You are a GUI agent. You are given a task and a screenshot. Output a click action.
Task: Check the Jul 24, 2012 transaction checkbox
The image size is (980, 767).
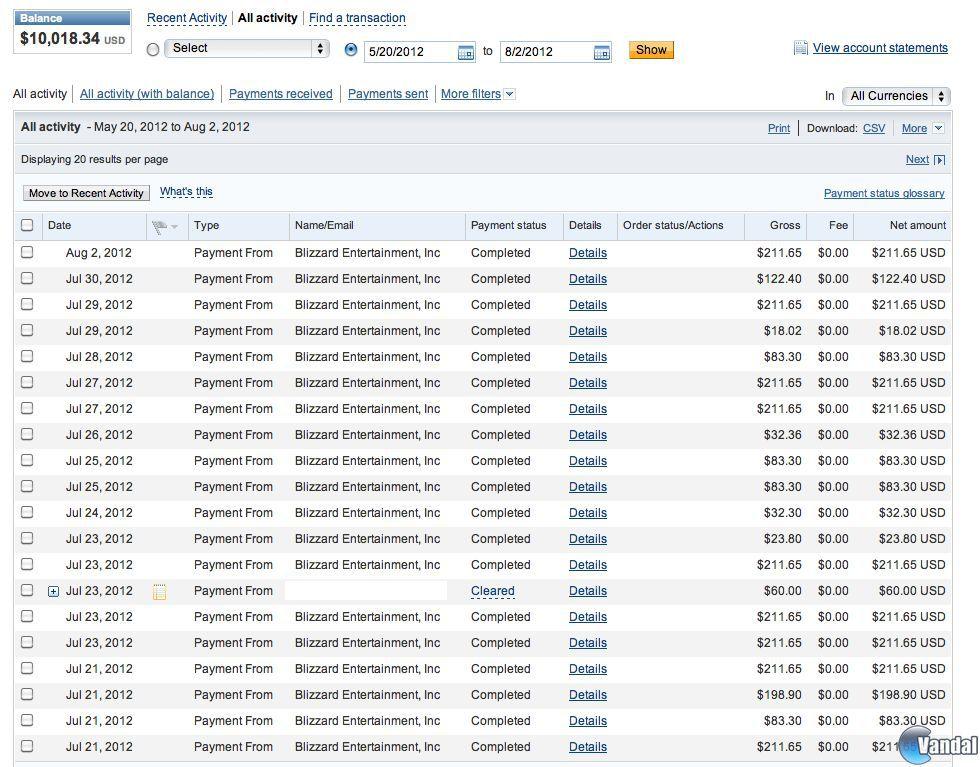click(27, 513)
